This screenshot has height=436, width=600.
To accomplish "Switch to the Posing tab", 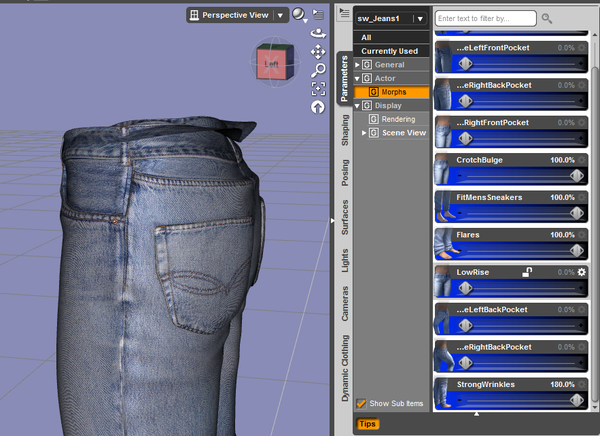I will 345,172.
